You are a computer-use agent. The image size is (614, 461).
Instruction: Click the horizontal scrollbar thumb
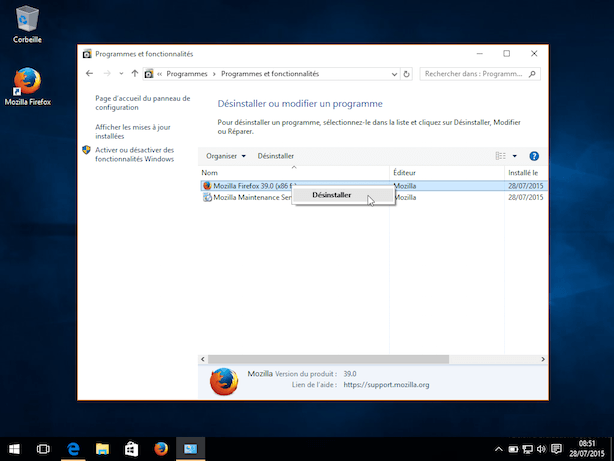pos(328,359)
